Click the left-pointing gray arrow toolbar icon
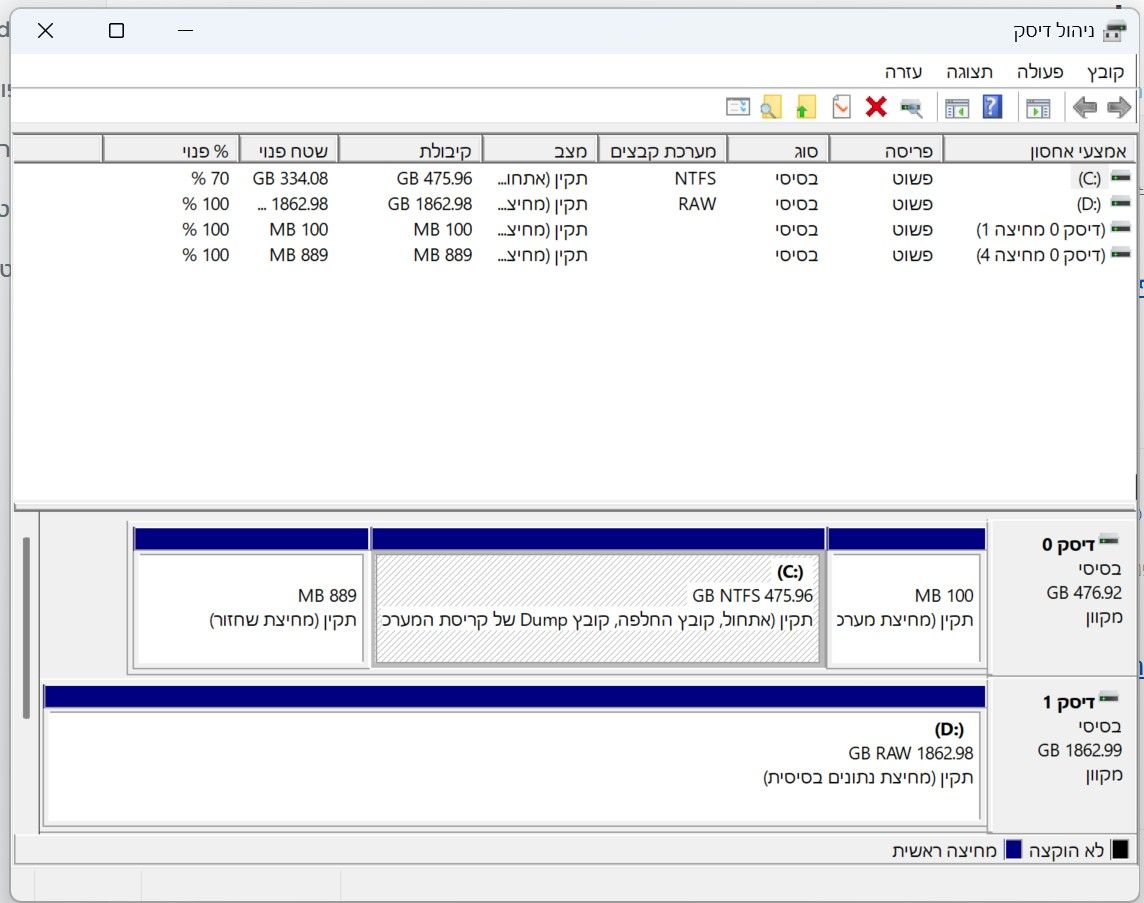Screen dimensions: 1144x903 click(1085, 108)
